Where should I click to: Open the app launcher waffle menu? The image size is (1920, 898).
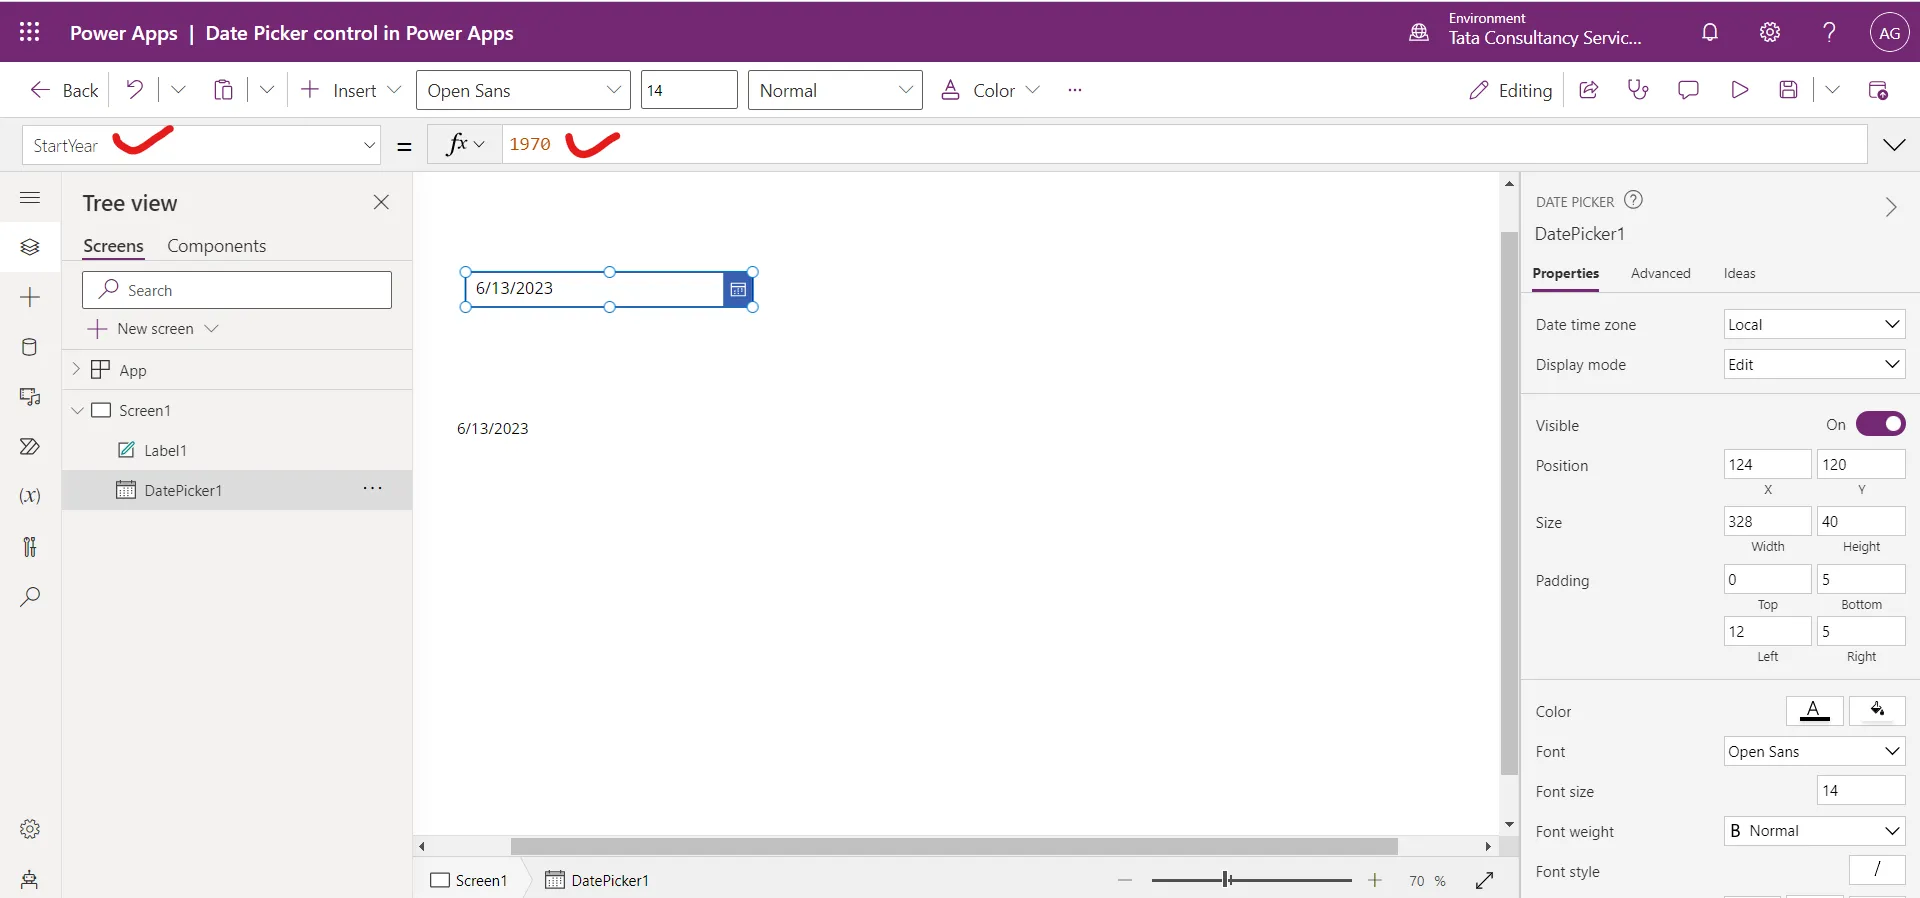(x=30, y=32)
